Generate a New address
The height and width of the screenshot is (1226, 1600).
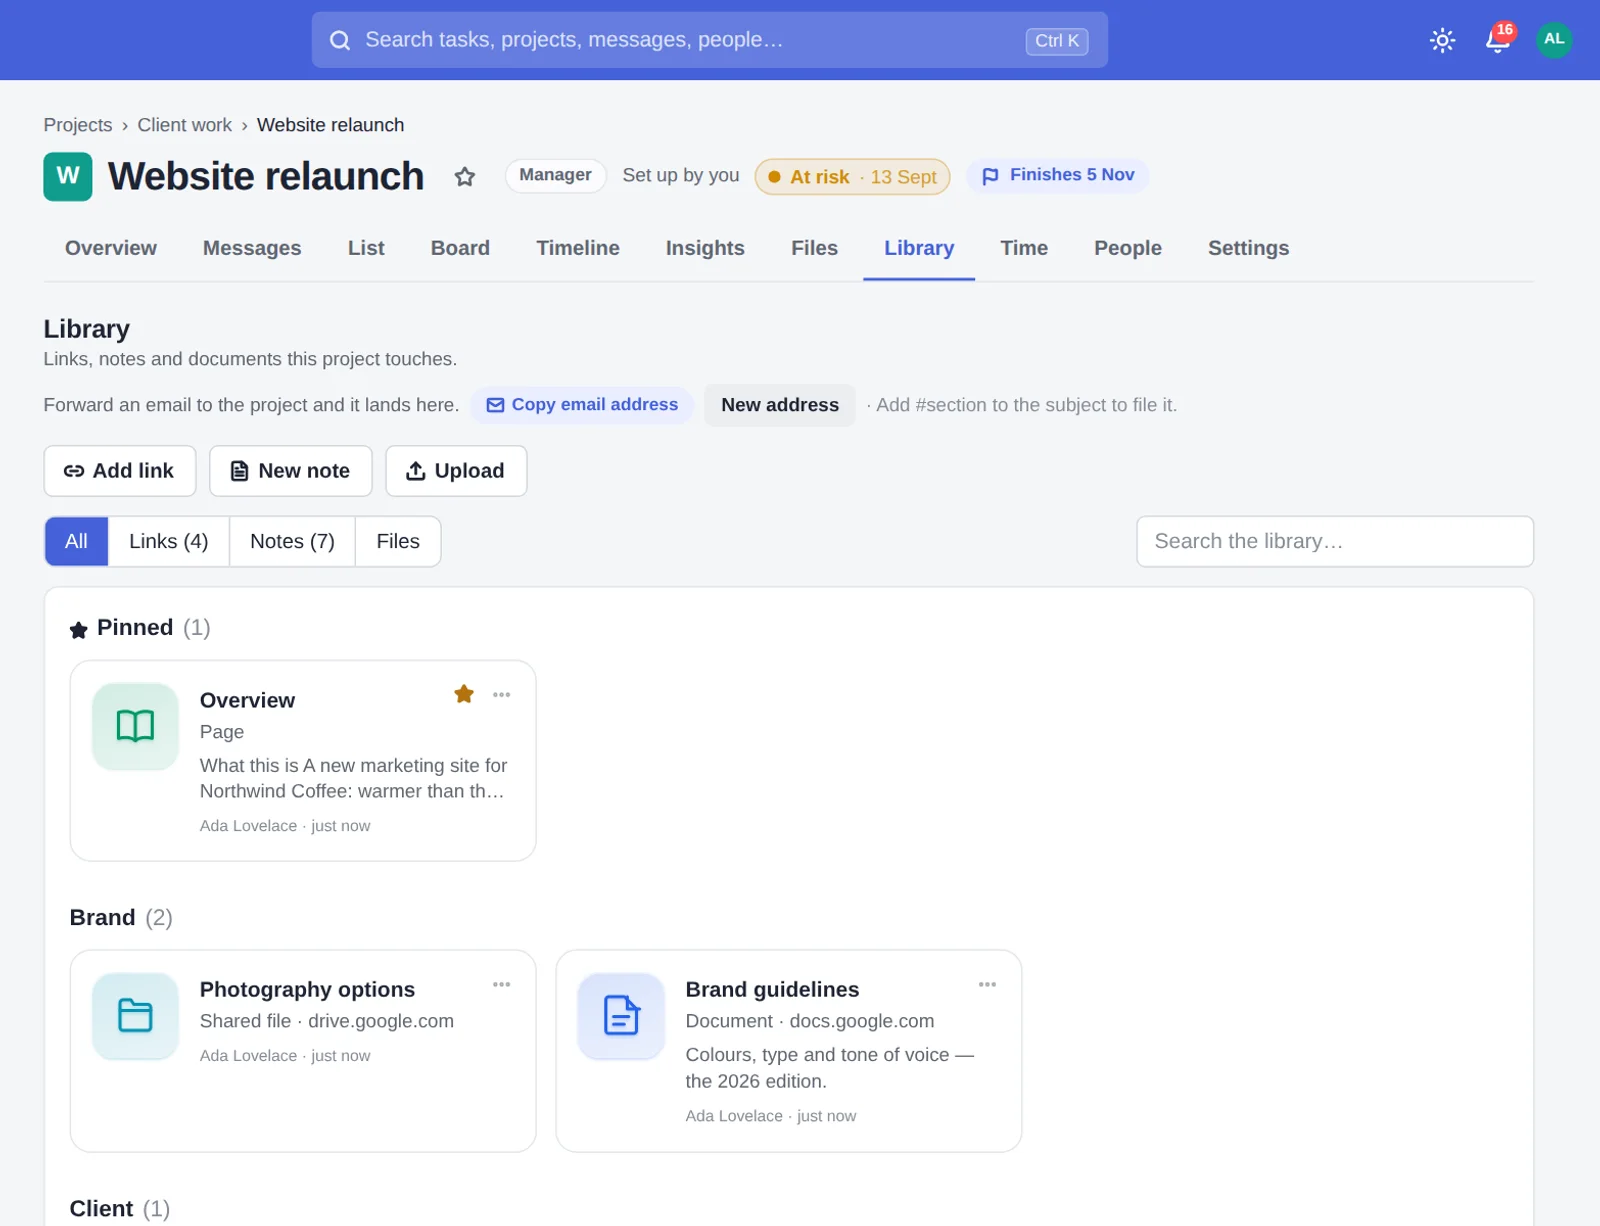click(780, 405)
